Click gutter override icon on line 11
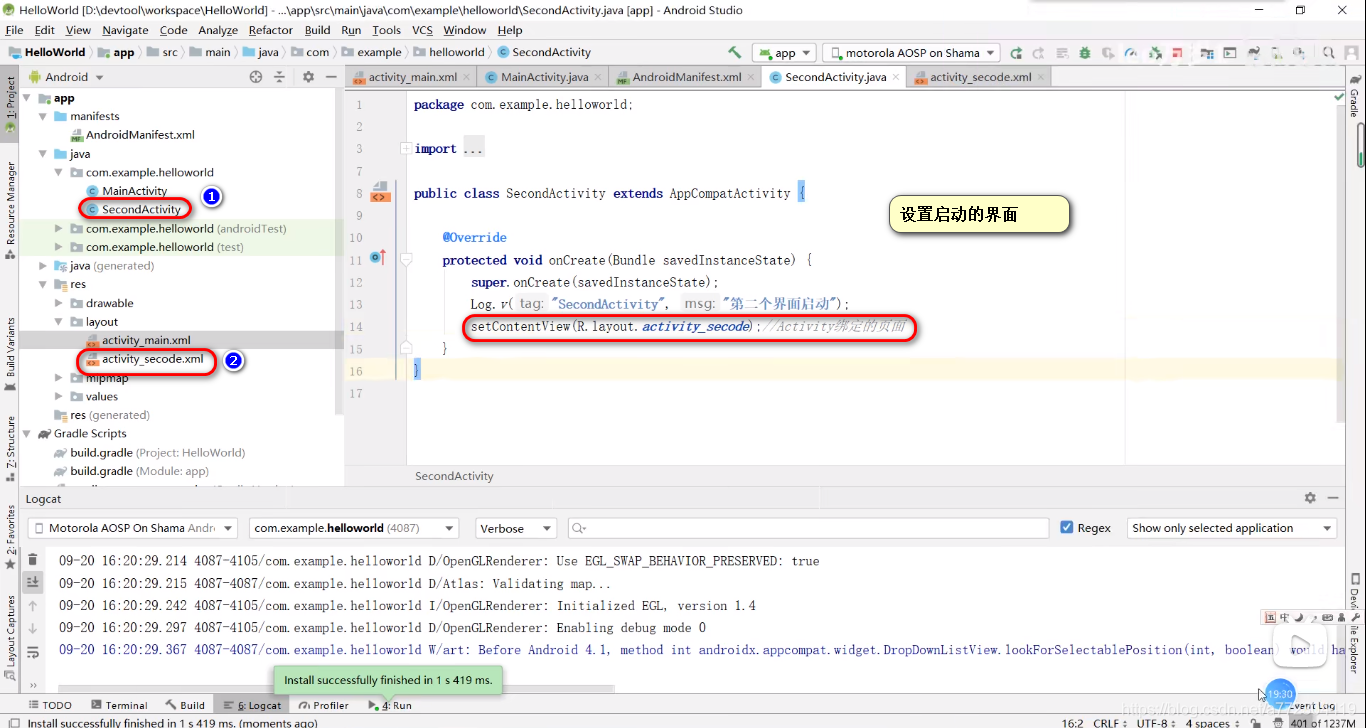 [x=378, y=258]
